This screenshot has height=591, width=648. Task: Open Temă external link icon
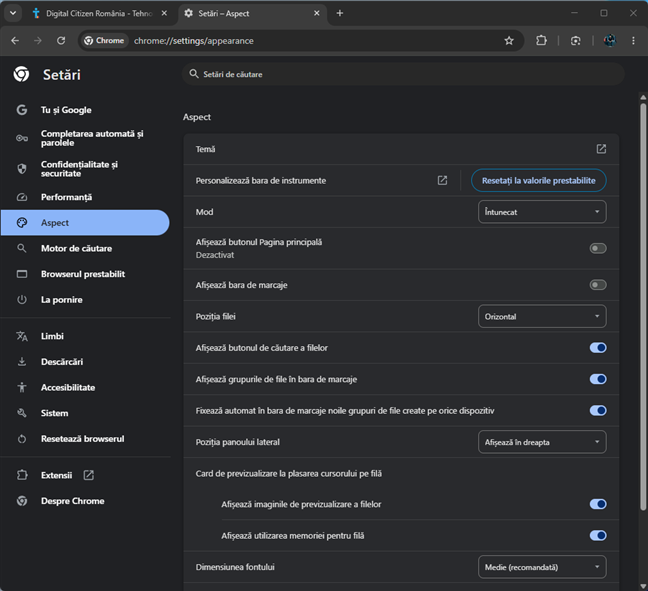coord(601,149)
